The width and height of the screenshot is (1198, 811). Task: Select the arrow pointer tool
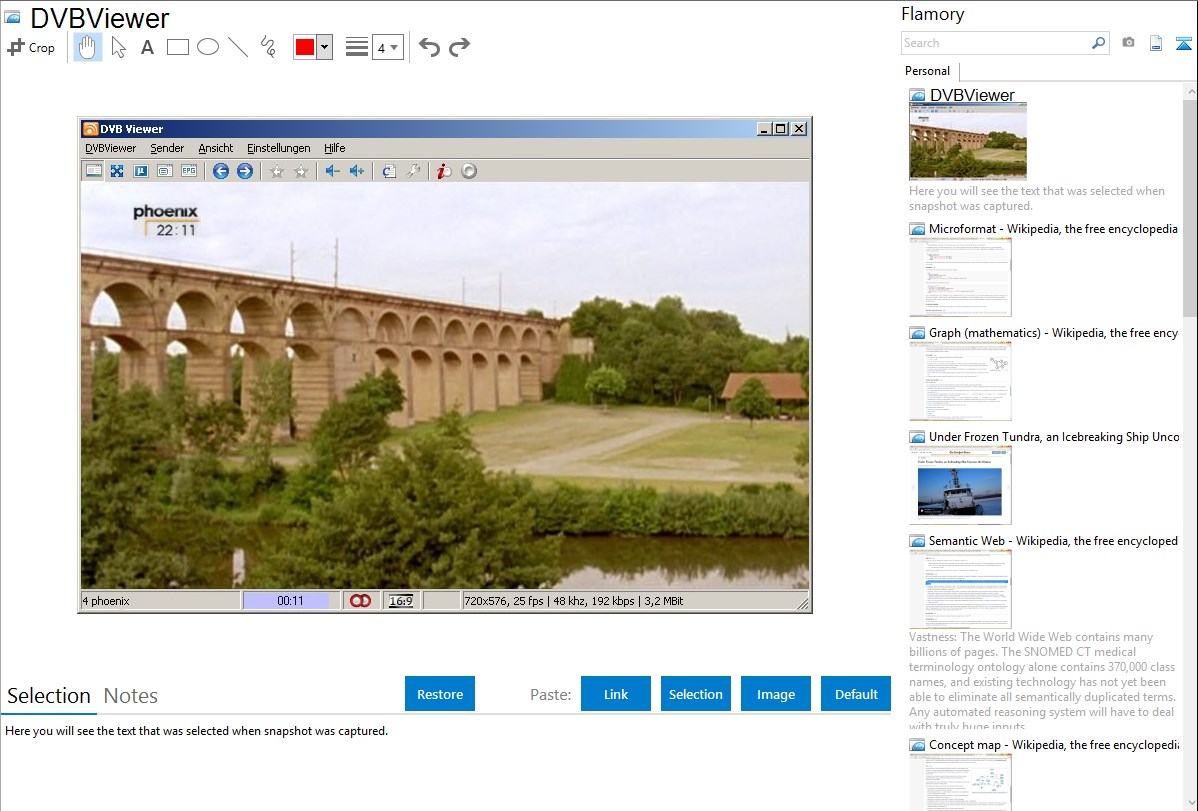point(118,47)
